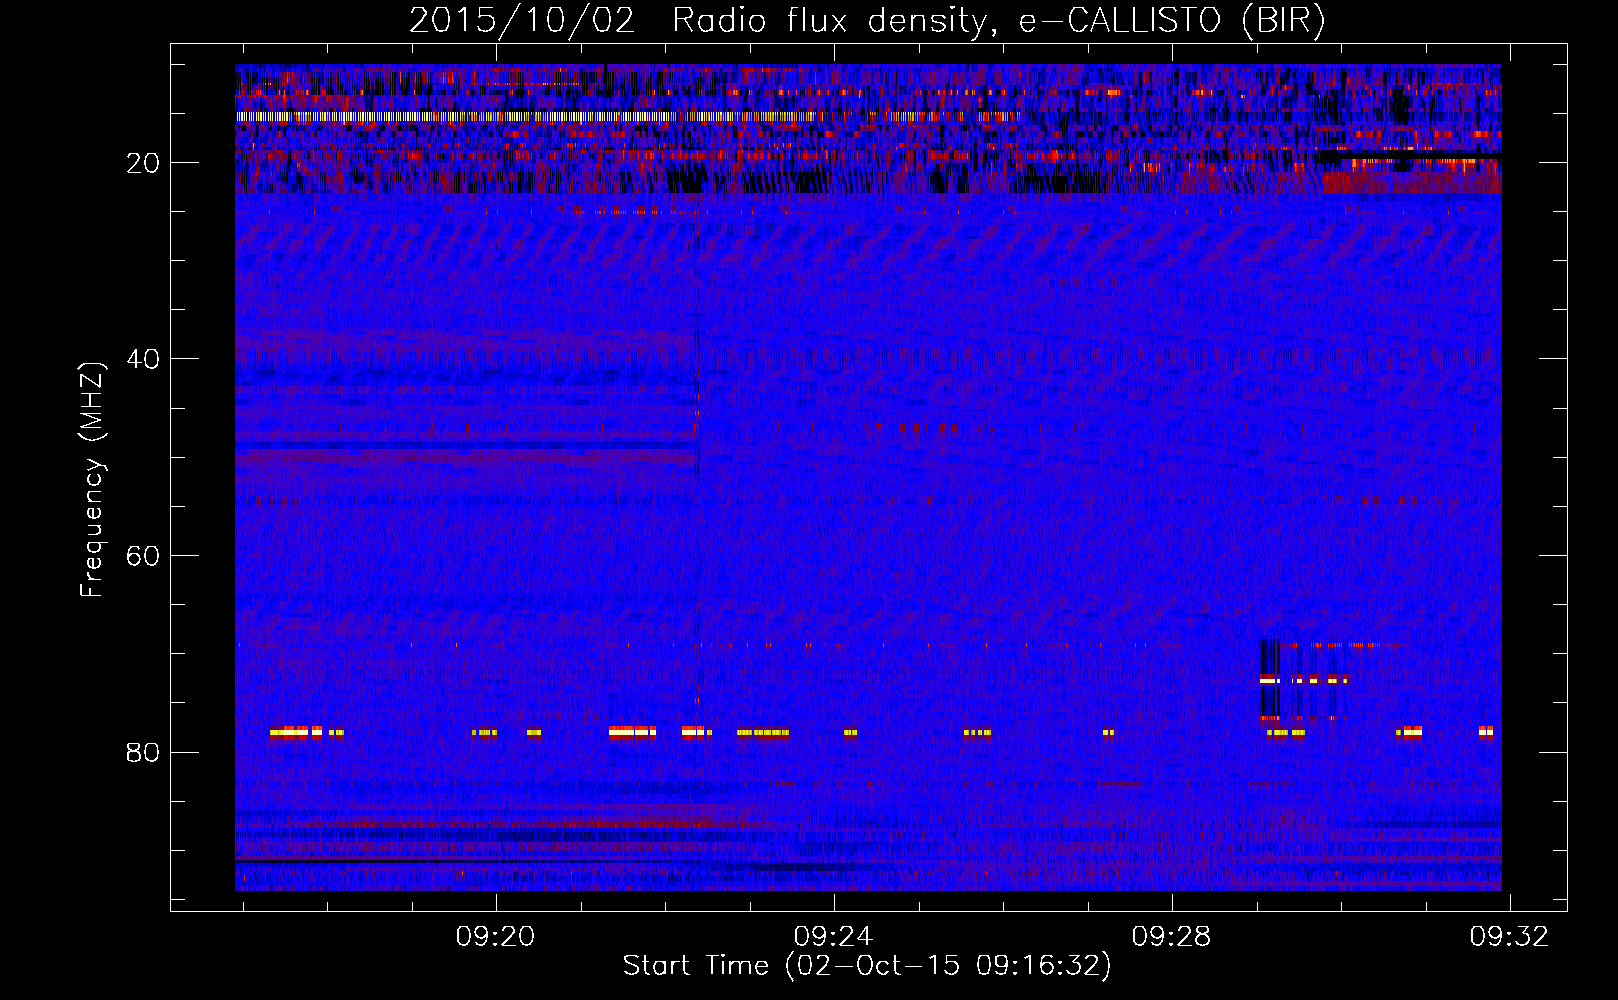
Task: Click the plot title '2015/10/02 Radio flux density, e-CALLISTO (BIR)'
Action: (x=866, y=20)
